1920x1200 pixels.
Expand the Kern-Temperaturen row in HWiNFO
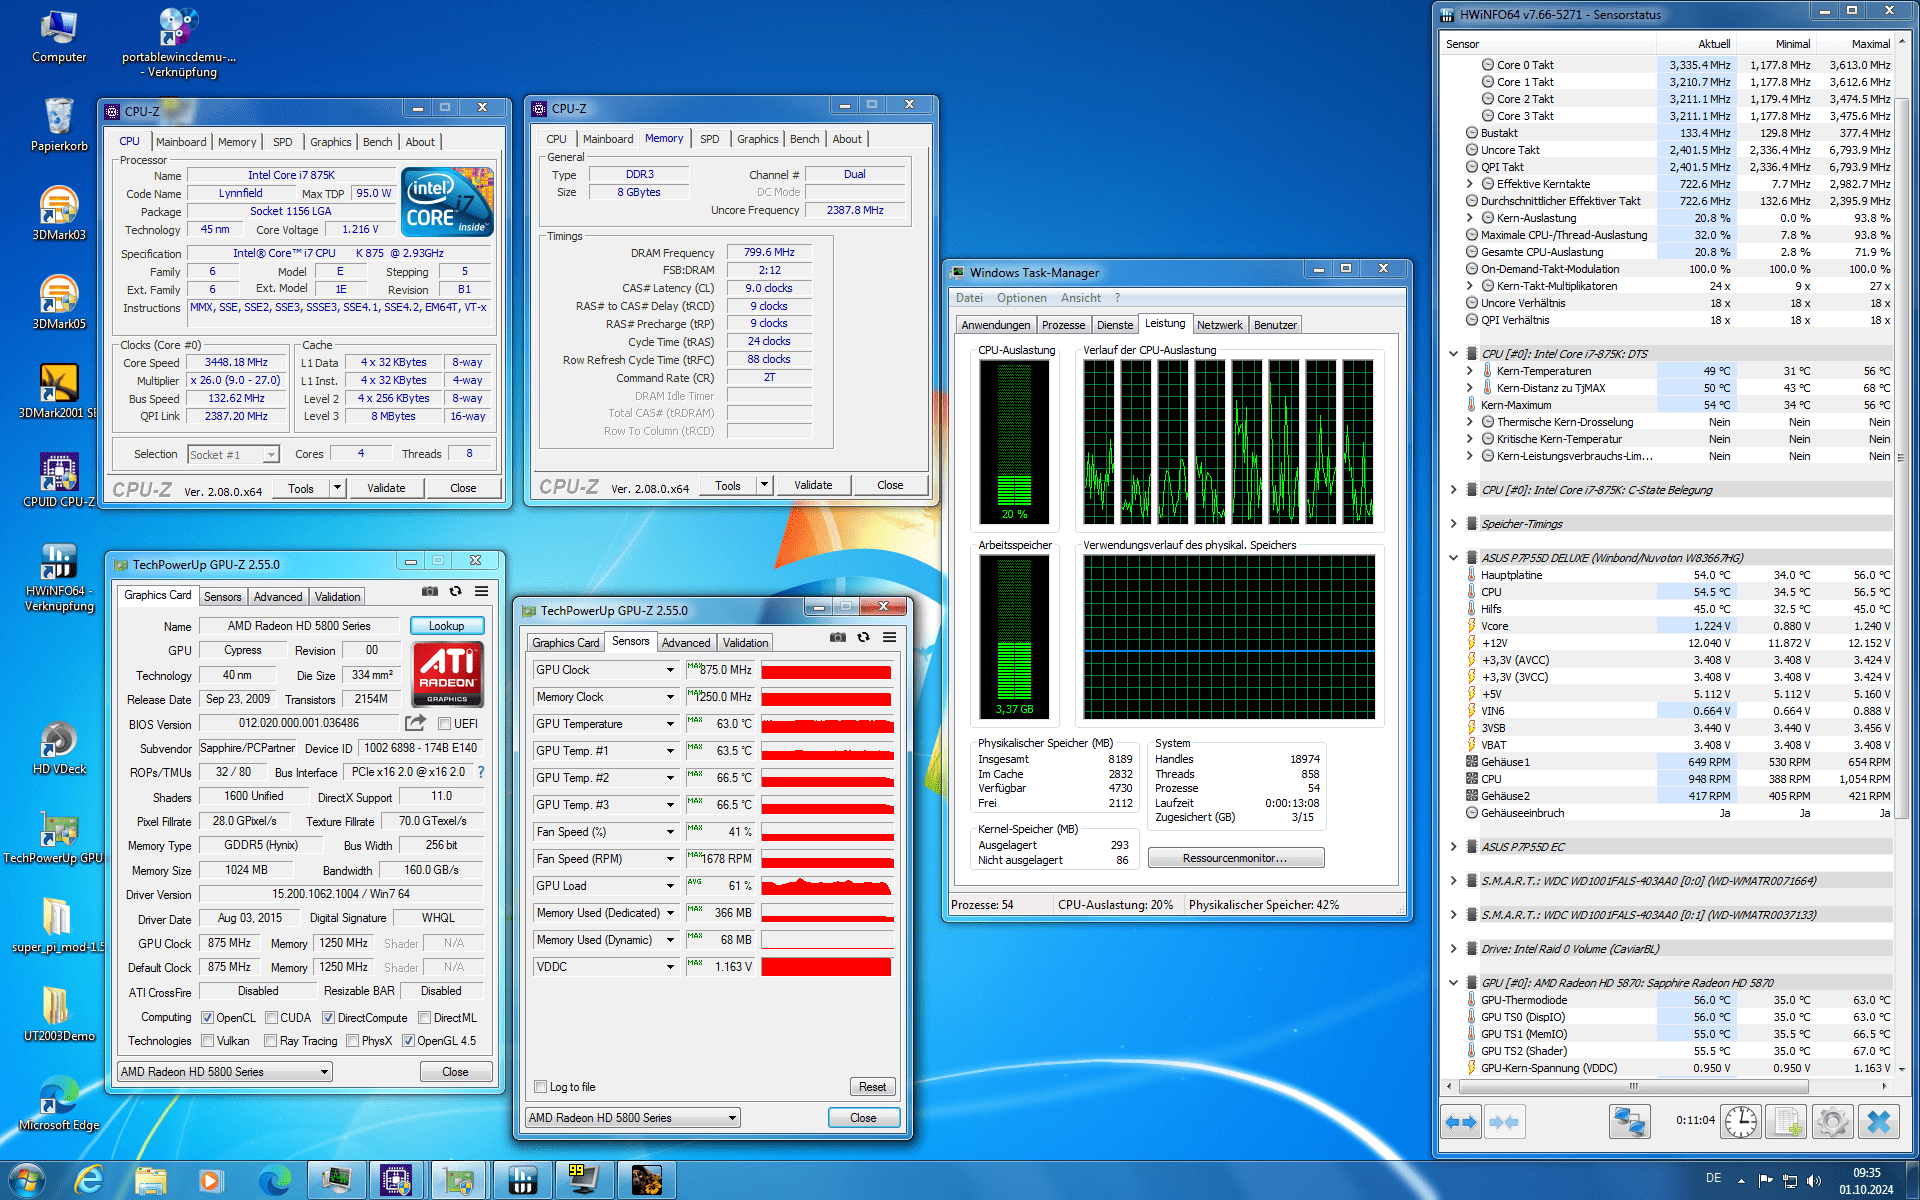(1469, 371)
